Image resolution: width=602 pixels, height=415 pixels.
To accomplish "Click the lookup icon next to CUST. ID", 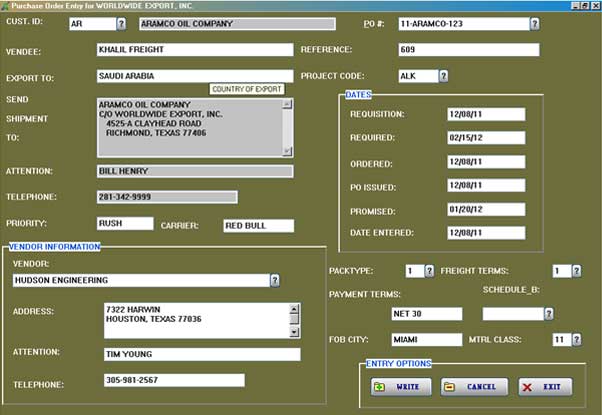I will [122, 22].
